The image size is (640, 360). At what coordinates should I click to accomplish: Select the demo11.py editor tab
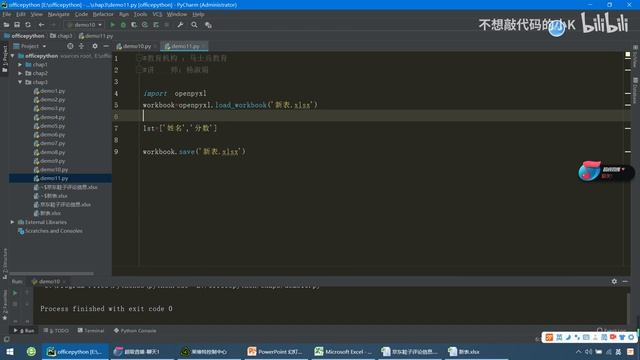tap(185, 46)
